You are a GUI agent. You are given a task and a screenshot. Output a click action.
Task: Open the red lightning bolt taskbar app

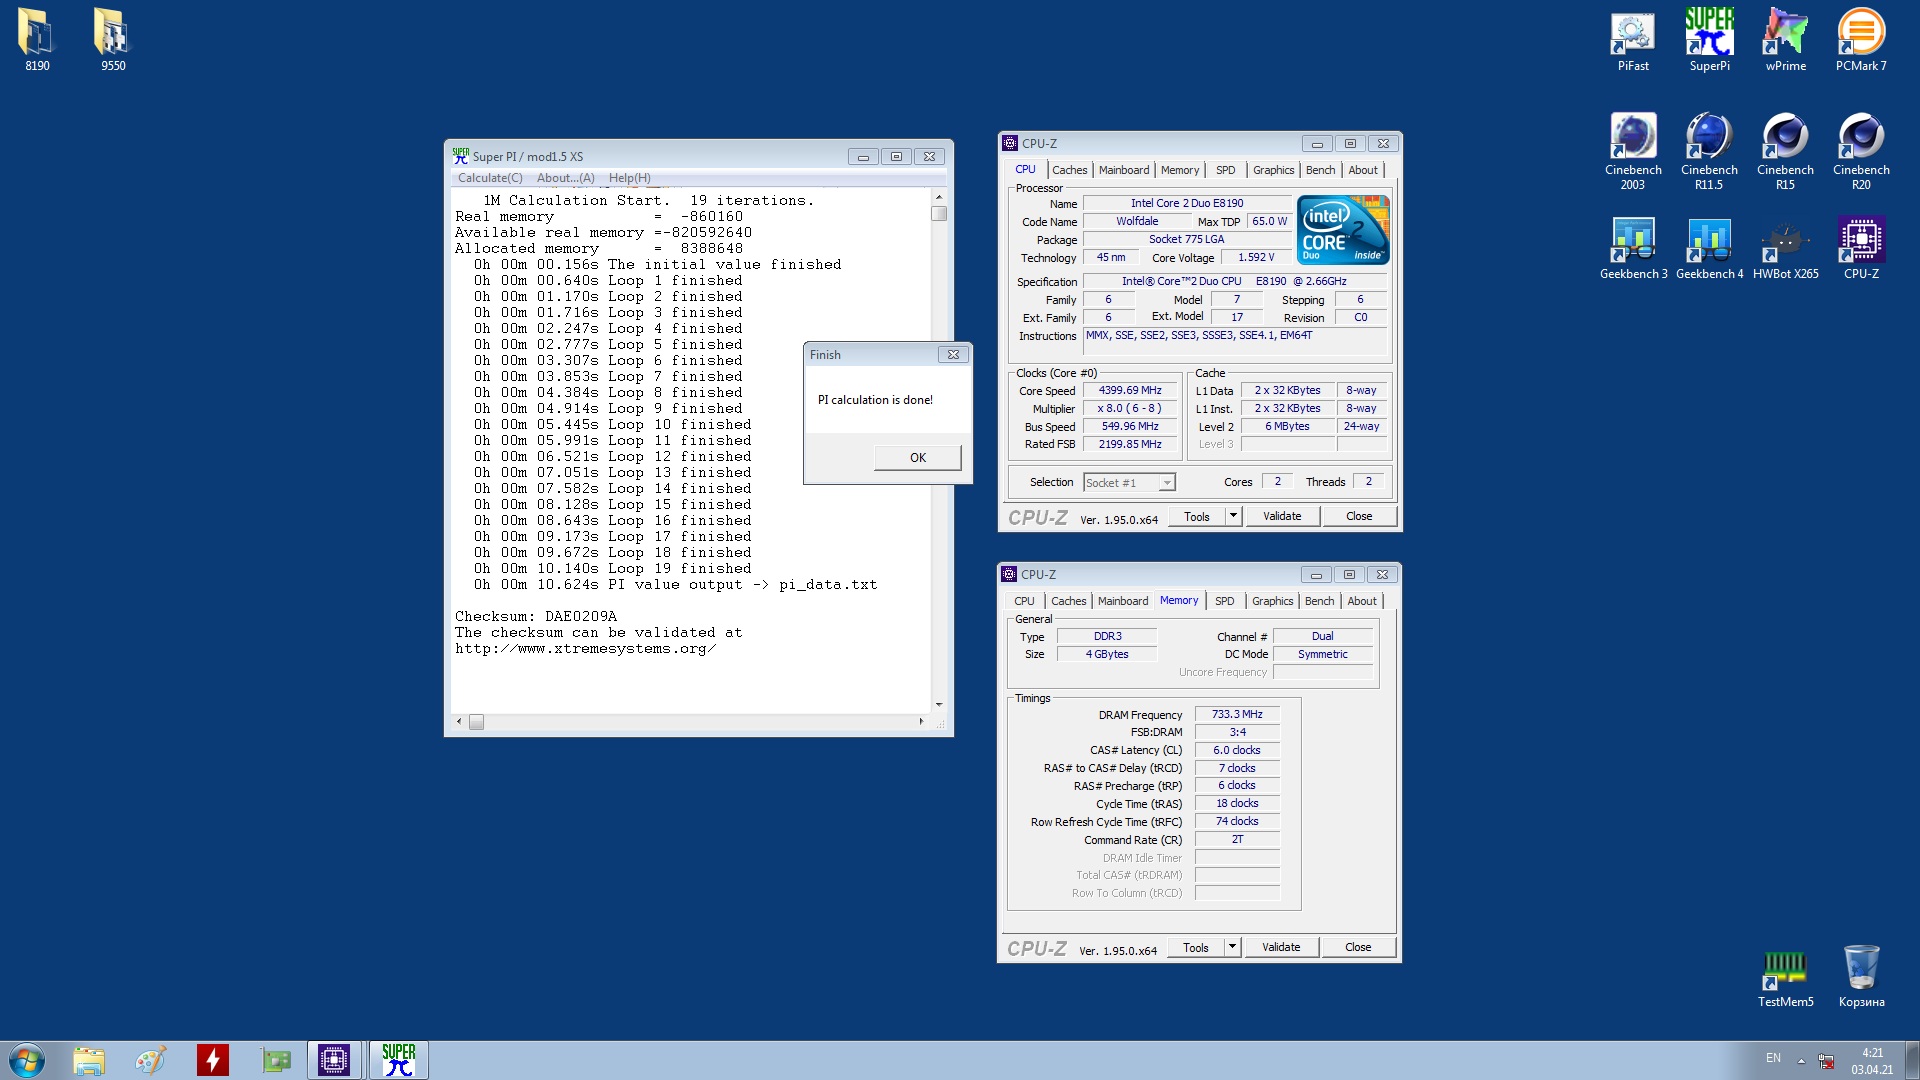click(213, 1060)
